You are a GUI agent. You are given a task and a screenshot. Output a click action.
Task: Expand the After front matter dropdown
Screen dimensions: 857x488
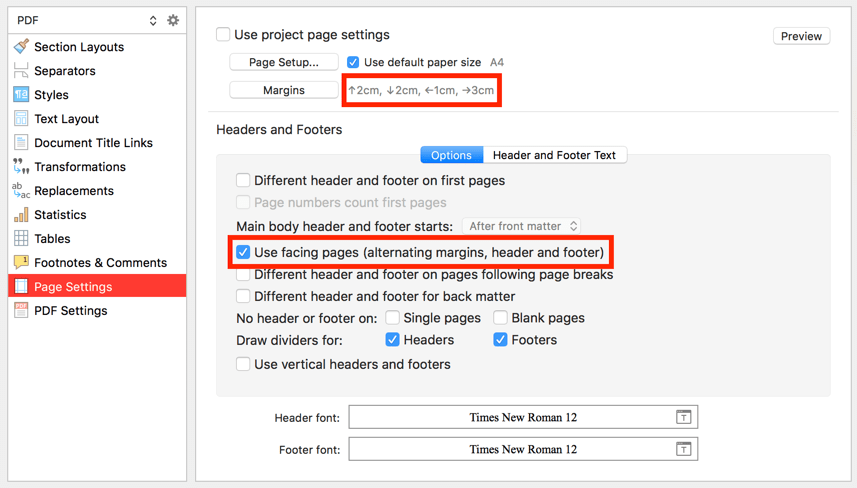tap(521, 226)
